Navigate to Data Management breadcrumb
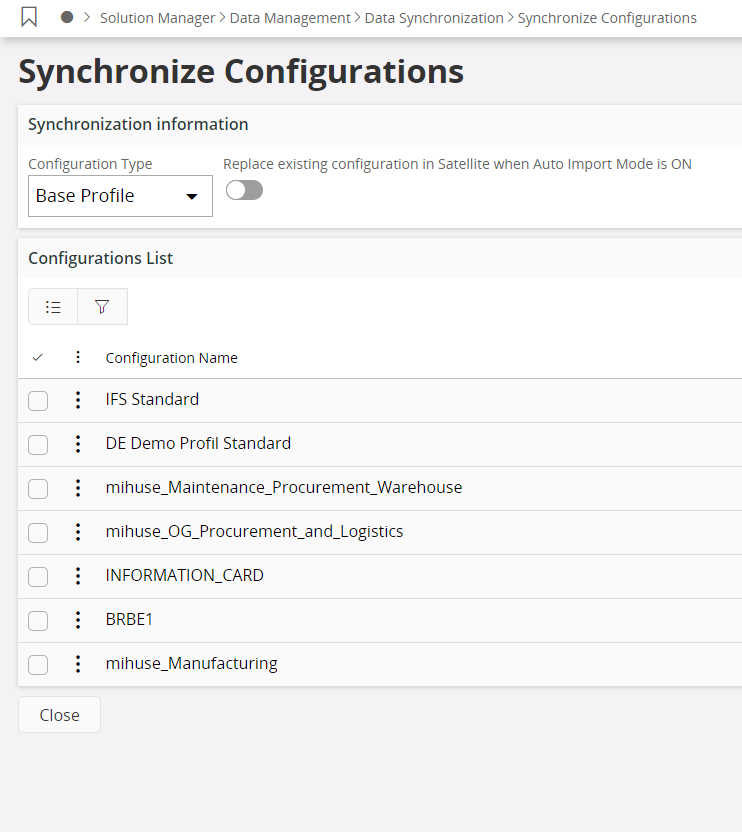Screen dimensions: 742x832 point(290,18)
